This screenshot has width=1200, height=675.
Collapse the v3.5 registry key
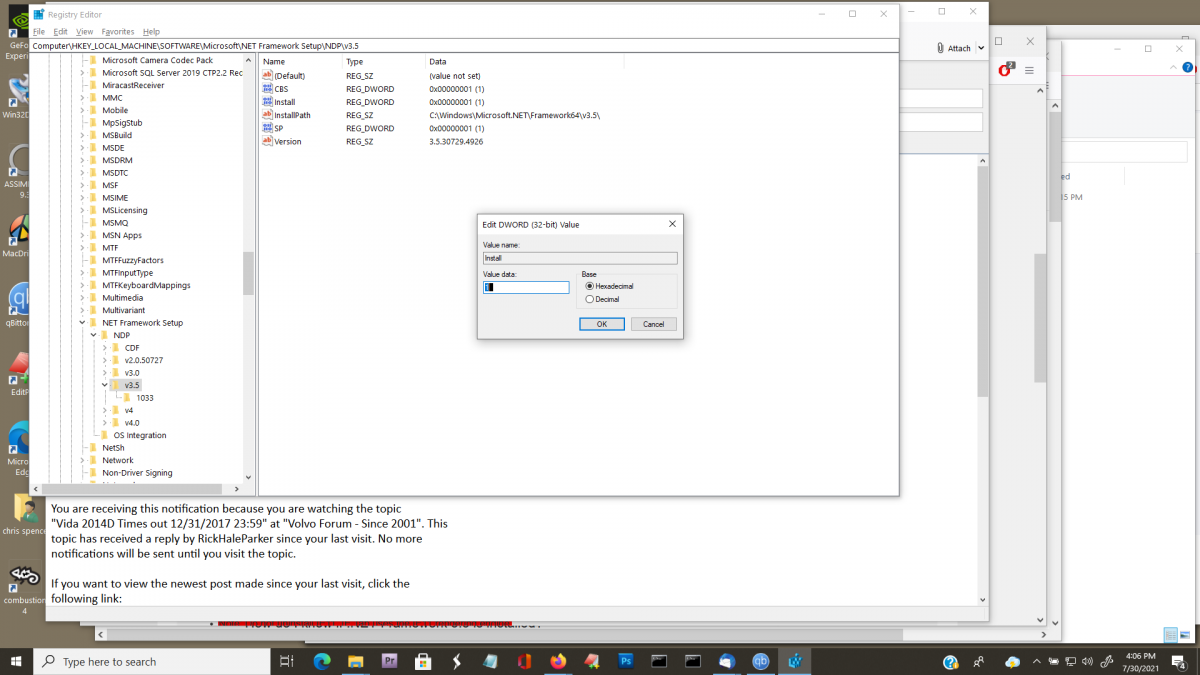pos(104,384)
